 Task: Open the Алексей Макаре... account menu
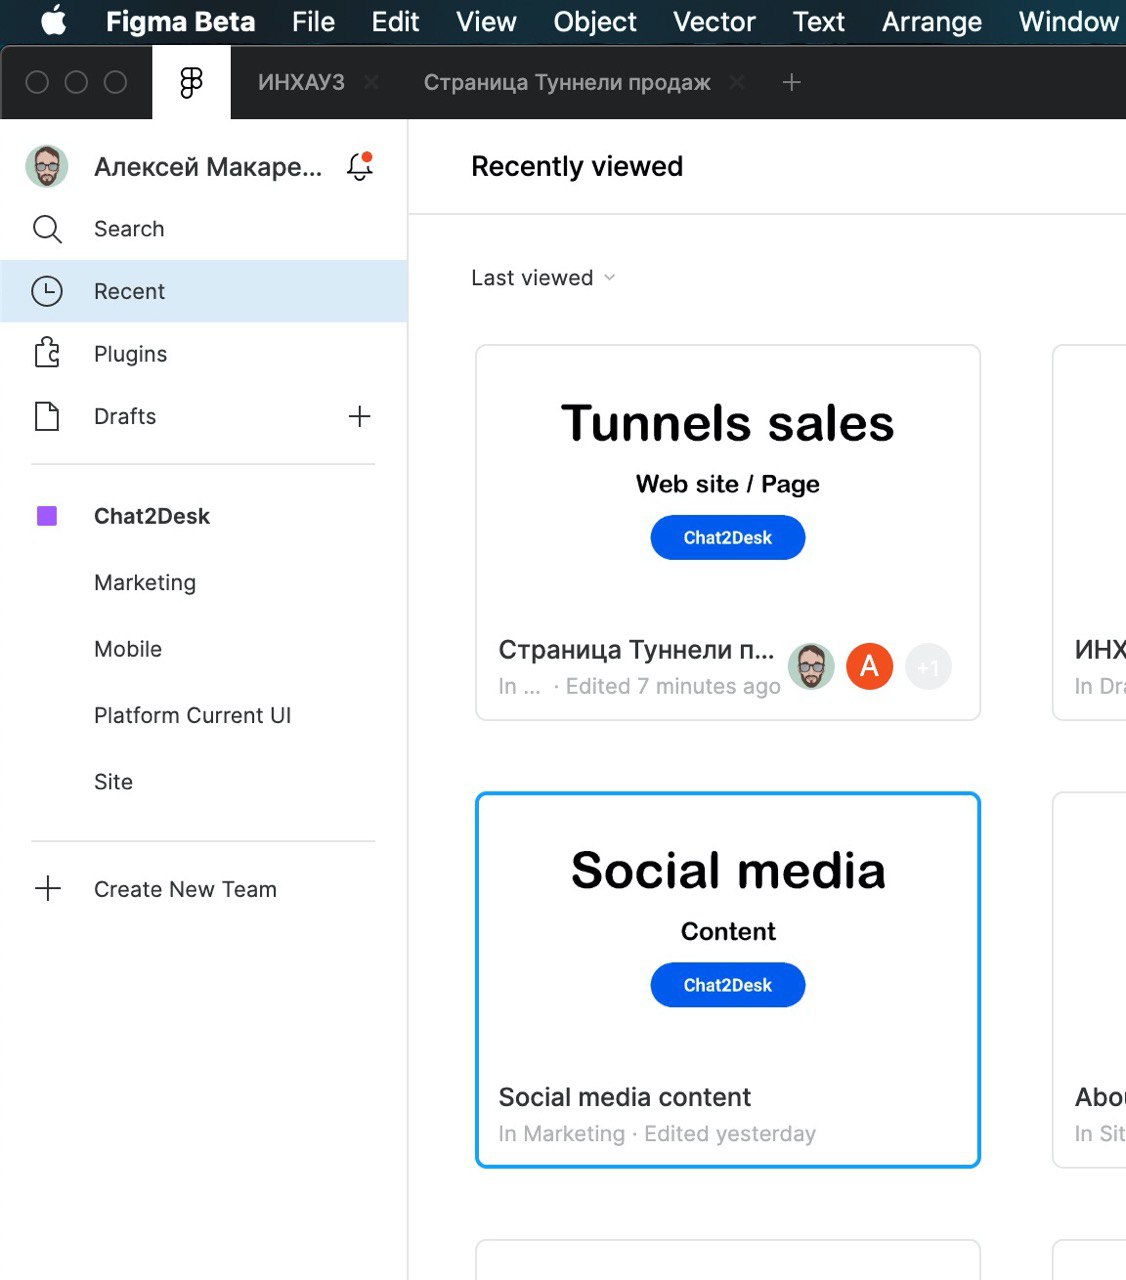pyautogui.click(x=208, y=167)
